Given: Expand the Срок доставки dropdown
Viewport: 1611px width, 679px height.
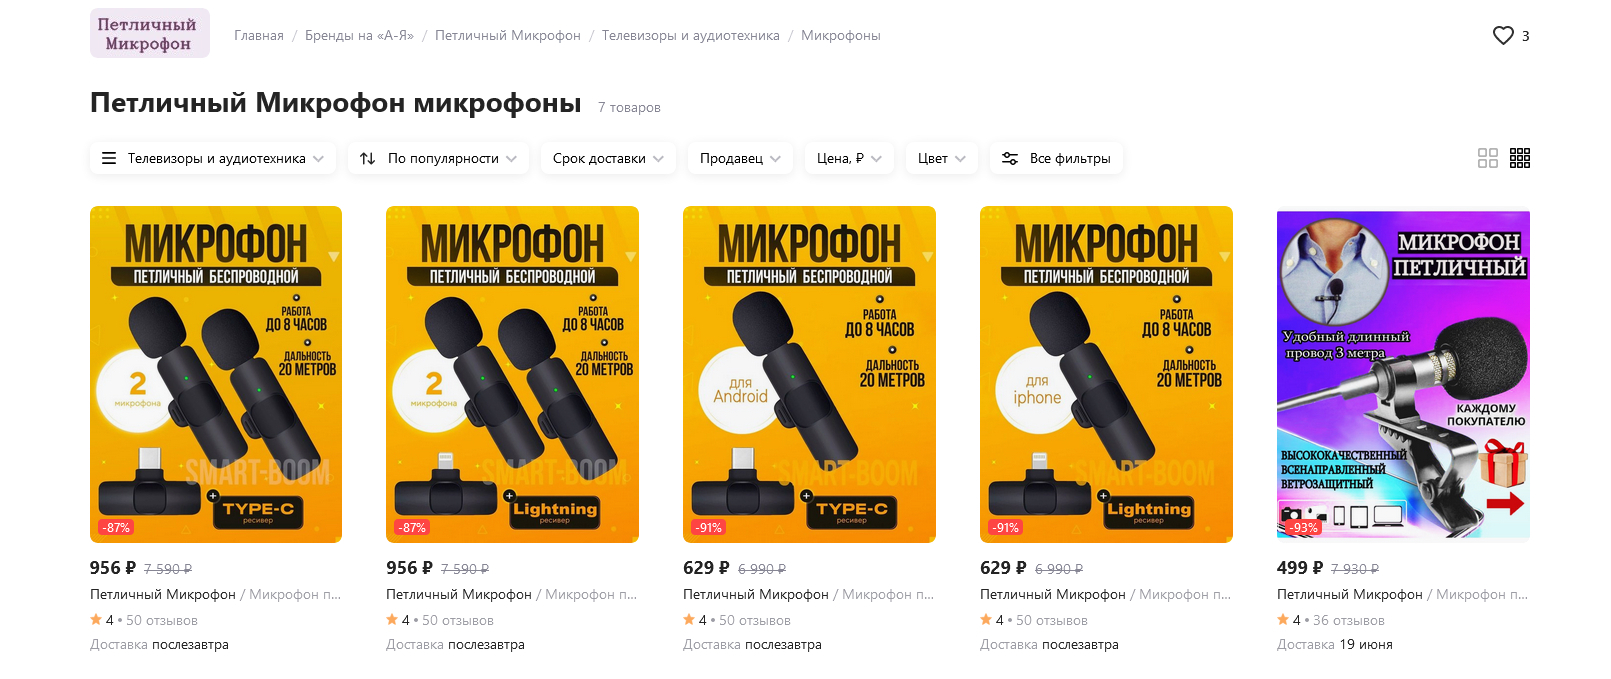Looking at the screenshot, I should click(x=608, y=158).
